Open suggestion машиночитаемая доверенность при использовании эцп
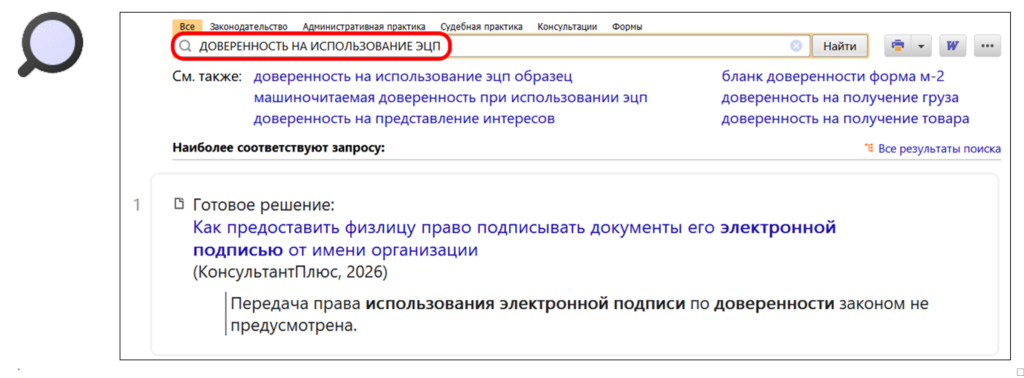1024x378 pixels. [x=451, y=98]
